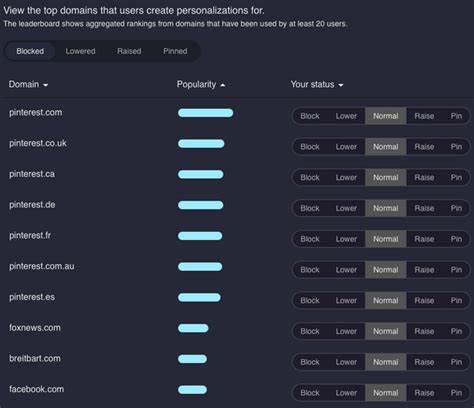This screenshot has height=408, width=474.
Task: Set pinterest.com to Lower
Action: [x=346, y=116]
